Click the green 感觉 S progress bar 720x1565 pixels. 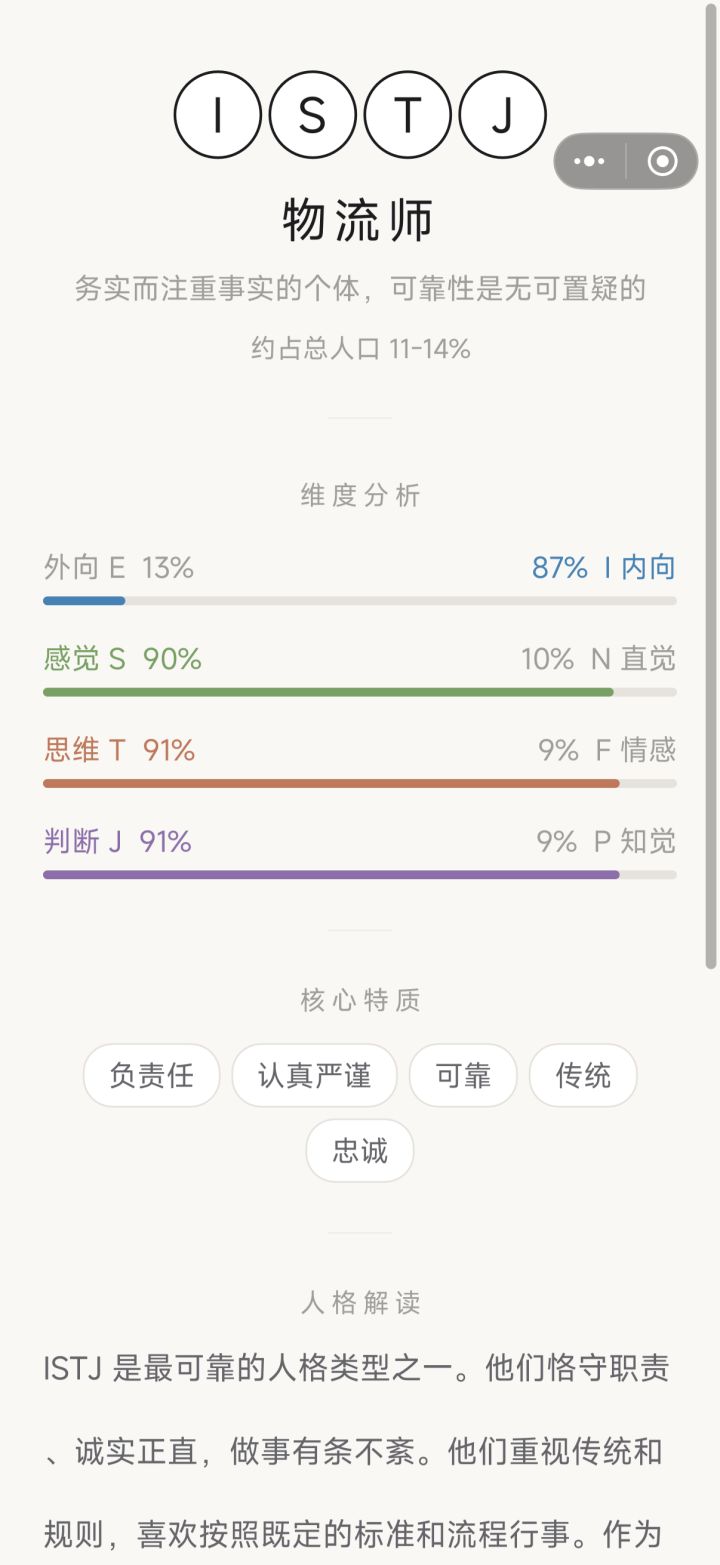pos(360,692)
